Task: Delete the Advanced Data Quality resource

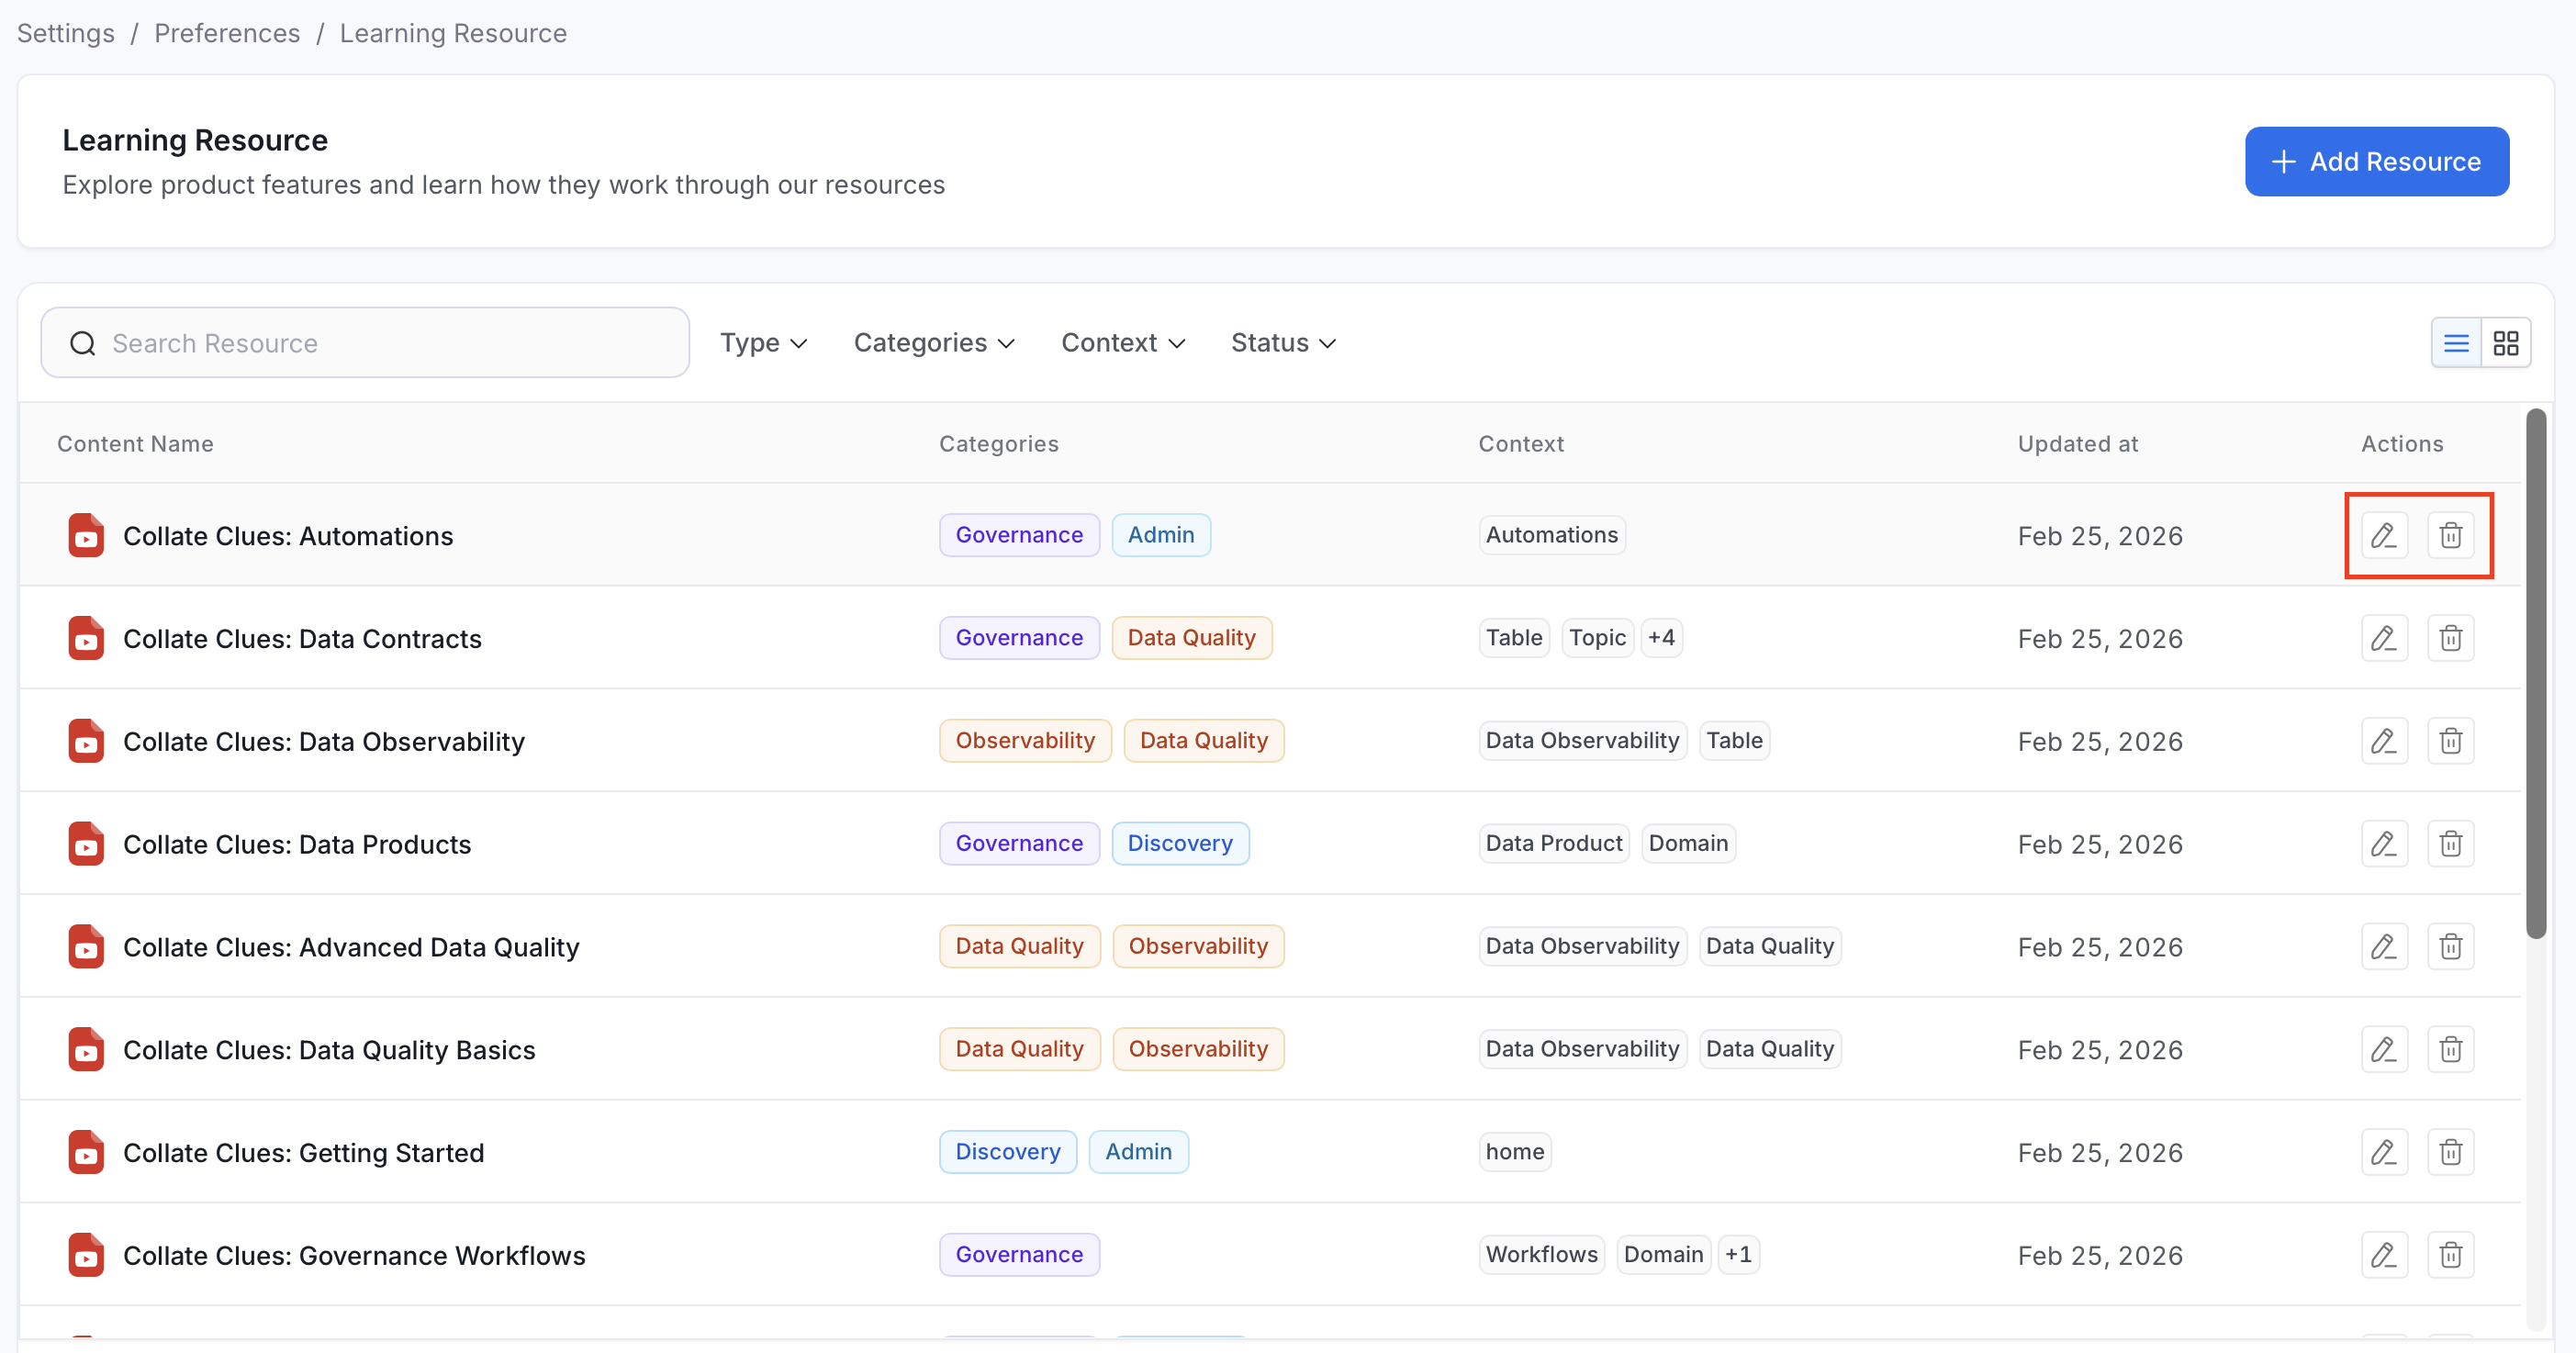Action: pyautogui.click(x=2450, y=946)
